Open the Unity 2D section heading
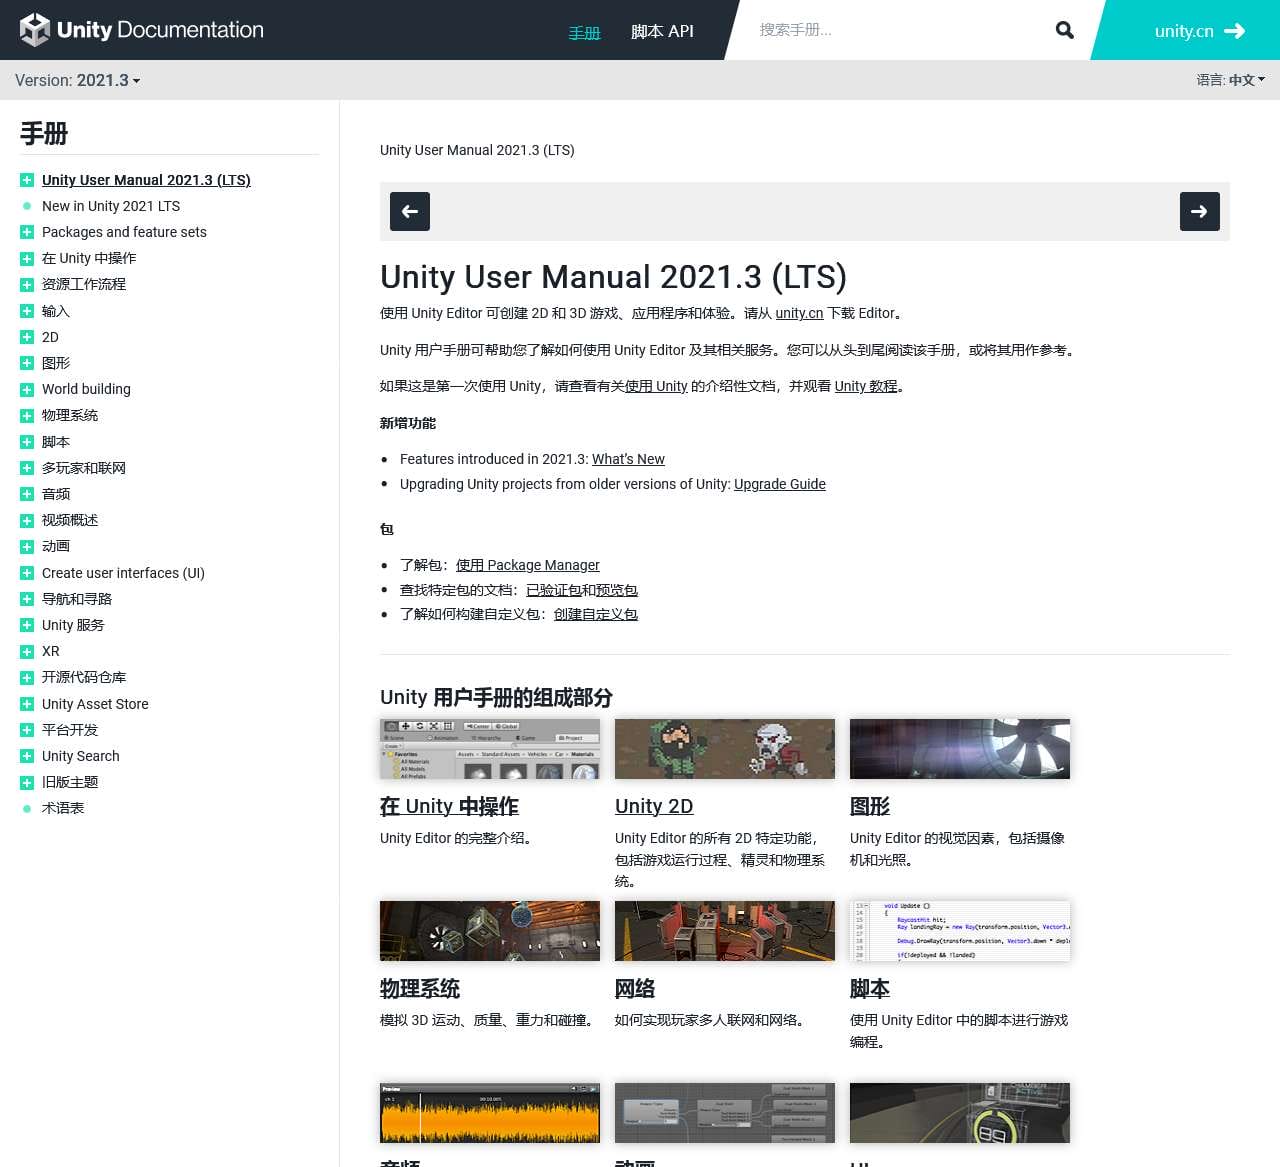 [x=654, y=806]
